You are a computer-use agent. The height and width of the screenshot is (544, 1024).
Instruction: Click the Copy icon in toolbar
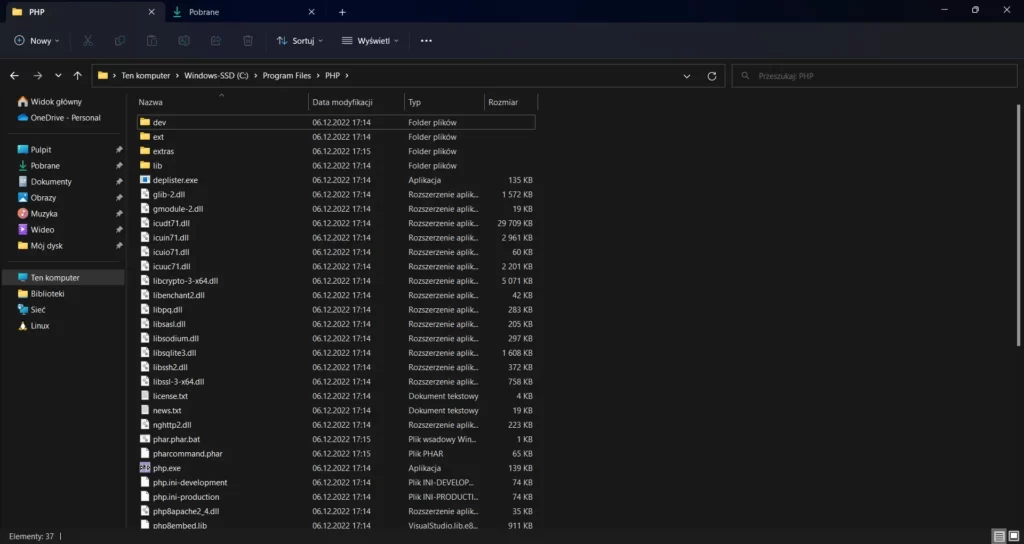coord(120,40)
